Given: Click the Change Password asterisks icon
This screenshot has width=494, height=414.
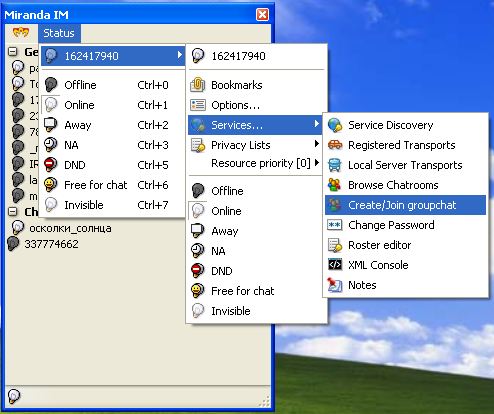Looking at the screenshot, I should point(335,225).
